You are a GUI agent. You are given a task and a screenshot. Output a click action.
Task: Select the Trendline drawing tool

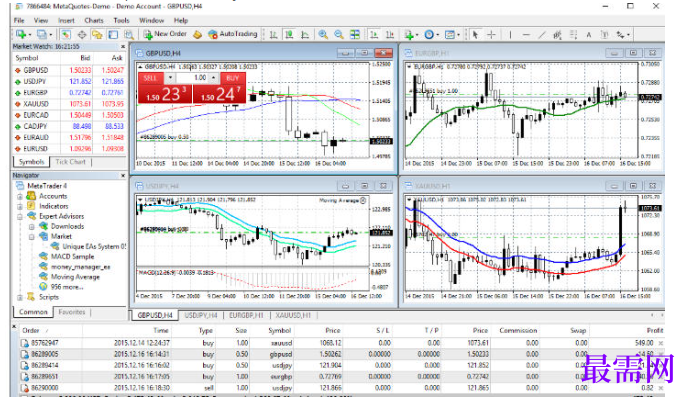tap(542, 34)
